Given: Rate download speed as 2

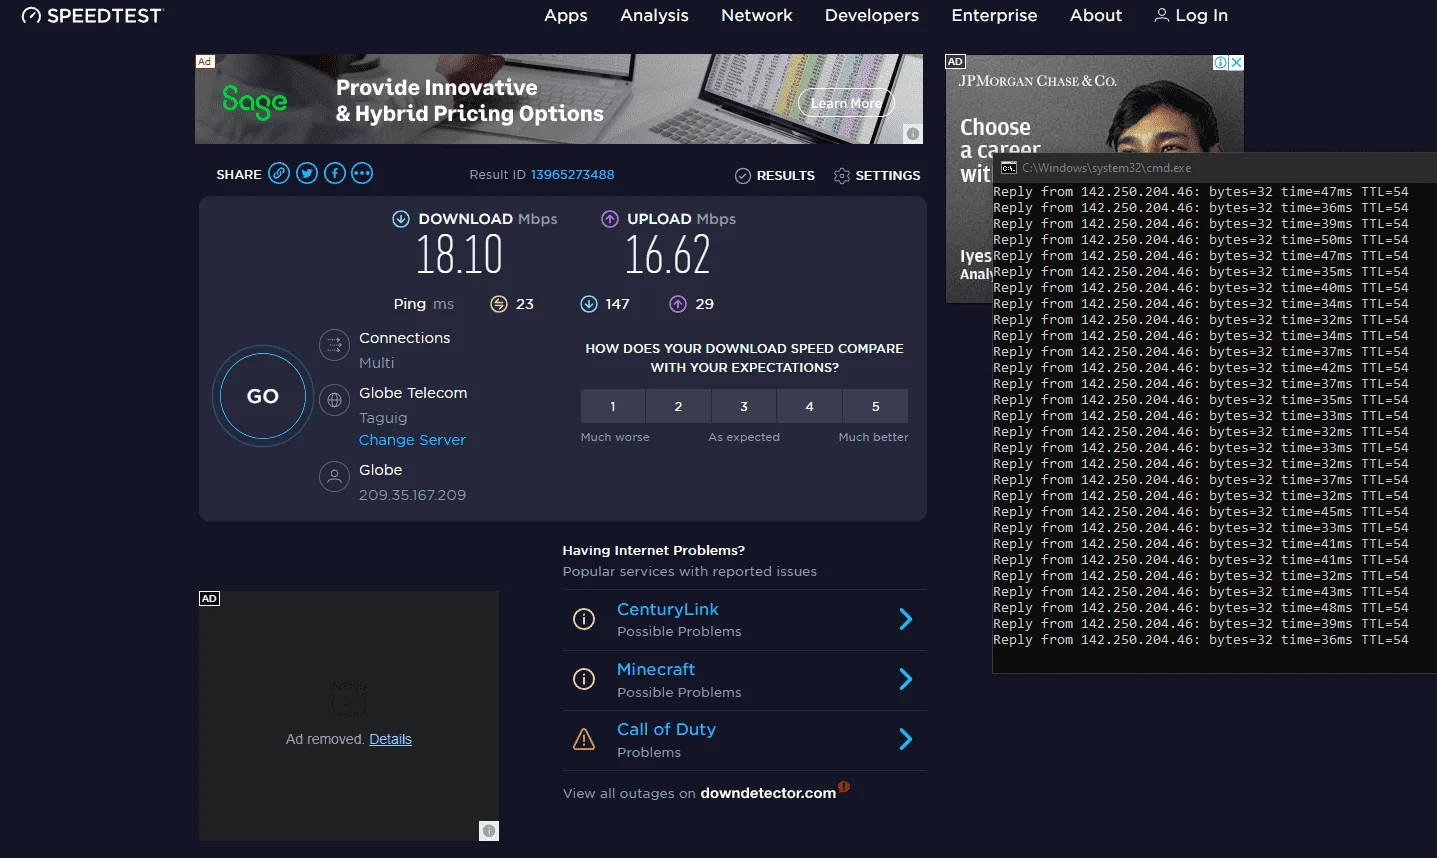Looking at the screenshot, I should click(x=678, y=406).
